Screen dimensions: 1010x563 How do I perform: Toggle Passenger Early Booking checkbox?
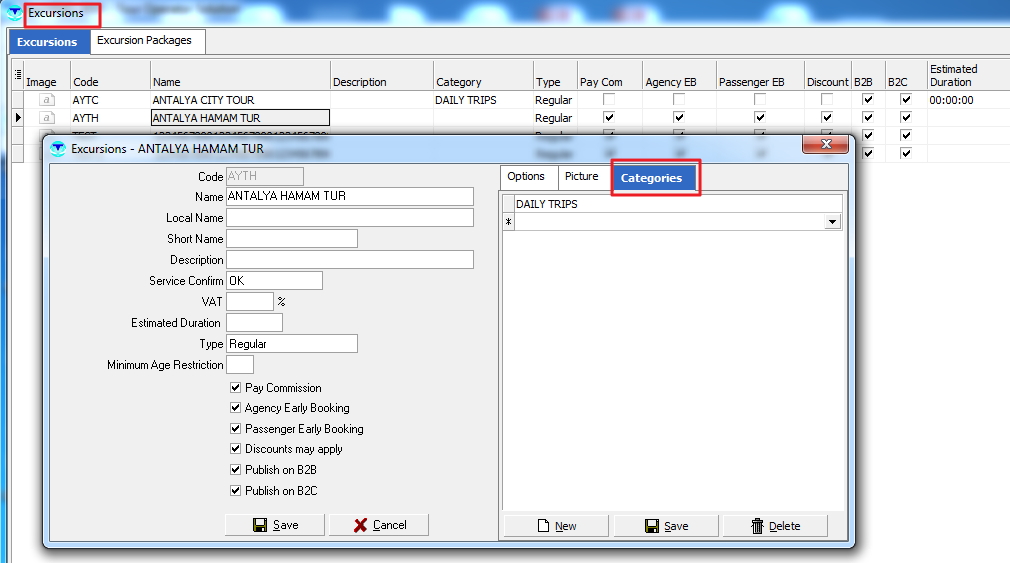pyautogui.click(x=236, y=429)
